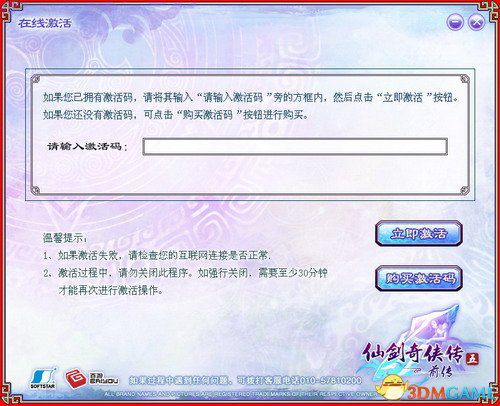Click the red 百游 logo icon
500x406 pixels.
(x=75, y=379)
